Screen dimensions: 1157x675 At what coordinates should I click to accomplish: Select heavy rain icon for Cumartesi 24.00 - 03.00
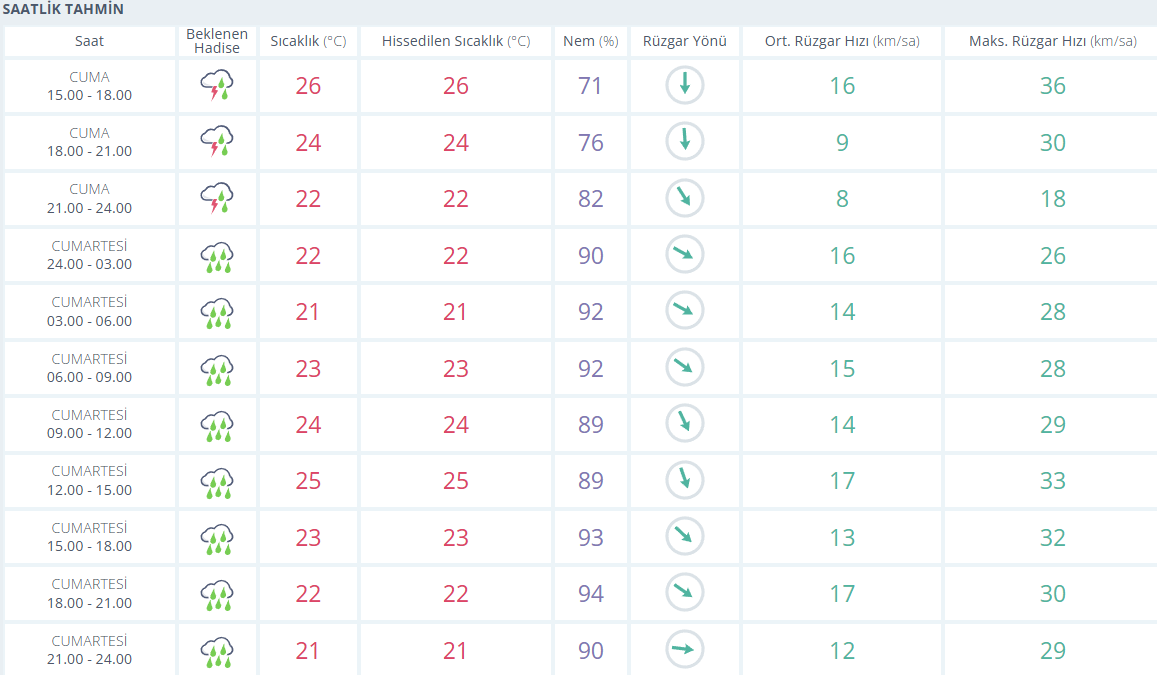tap(217, 255)
